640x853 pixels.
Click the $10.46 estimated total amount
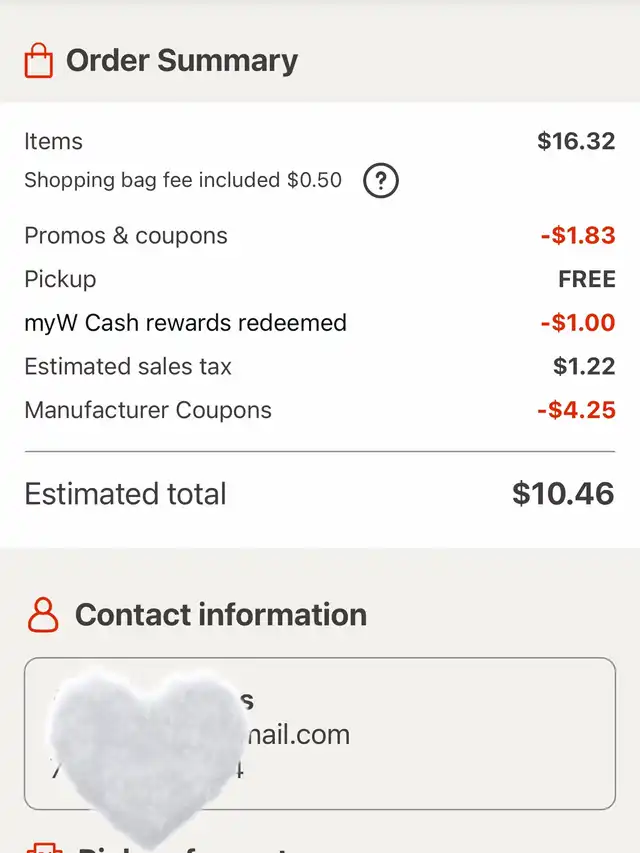563,493
